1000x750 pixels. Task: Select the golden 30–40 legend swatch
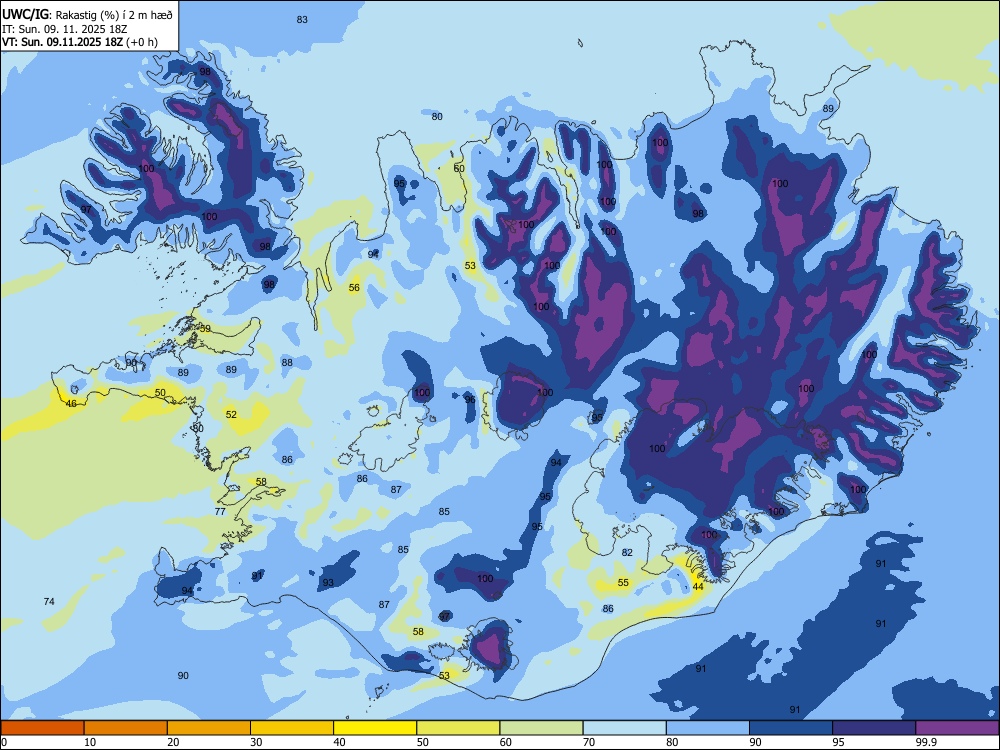292,728
